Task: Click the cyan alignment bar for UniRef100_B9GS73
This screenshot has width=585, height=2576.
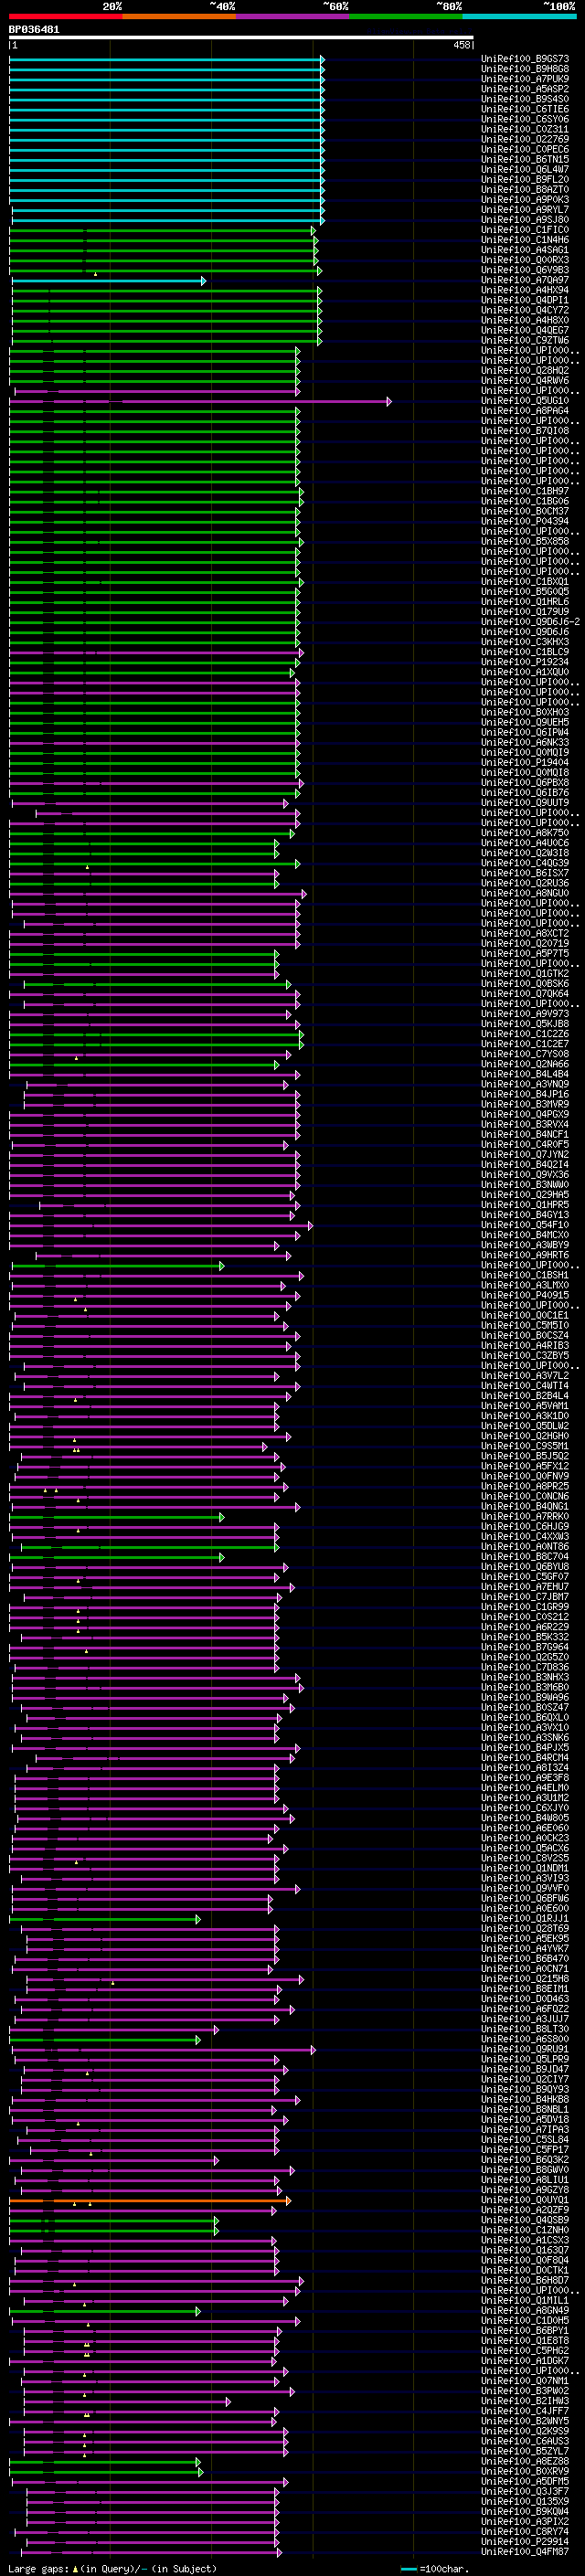Action: coord(167,59)
